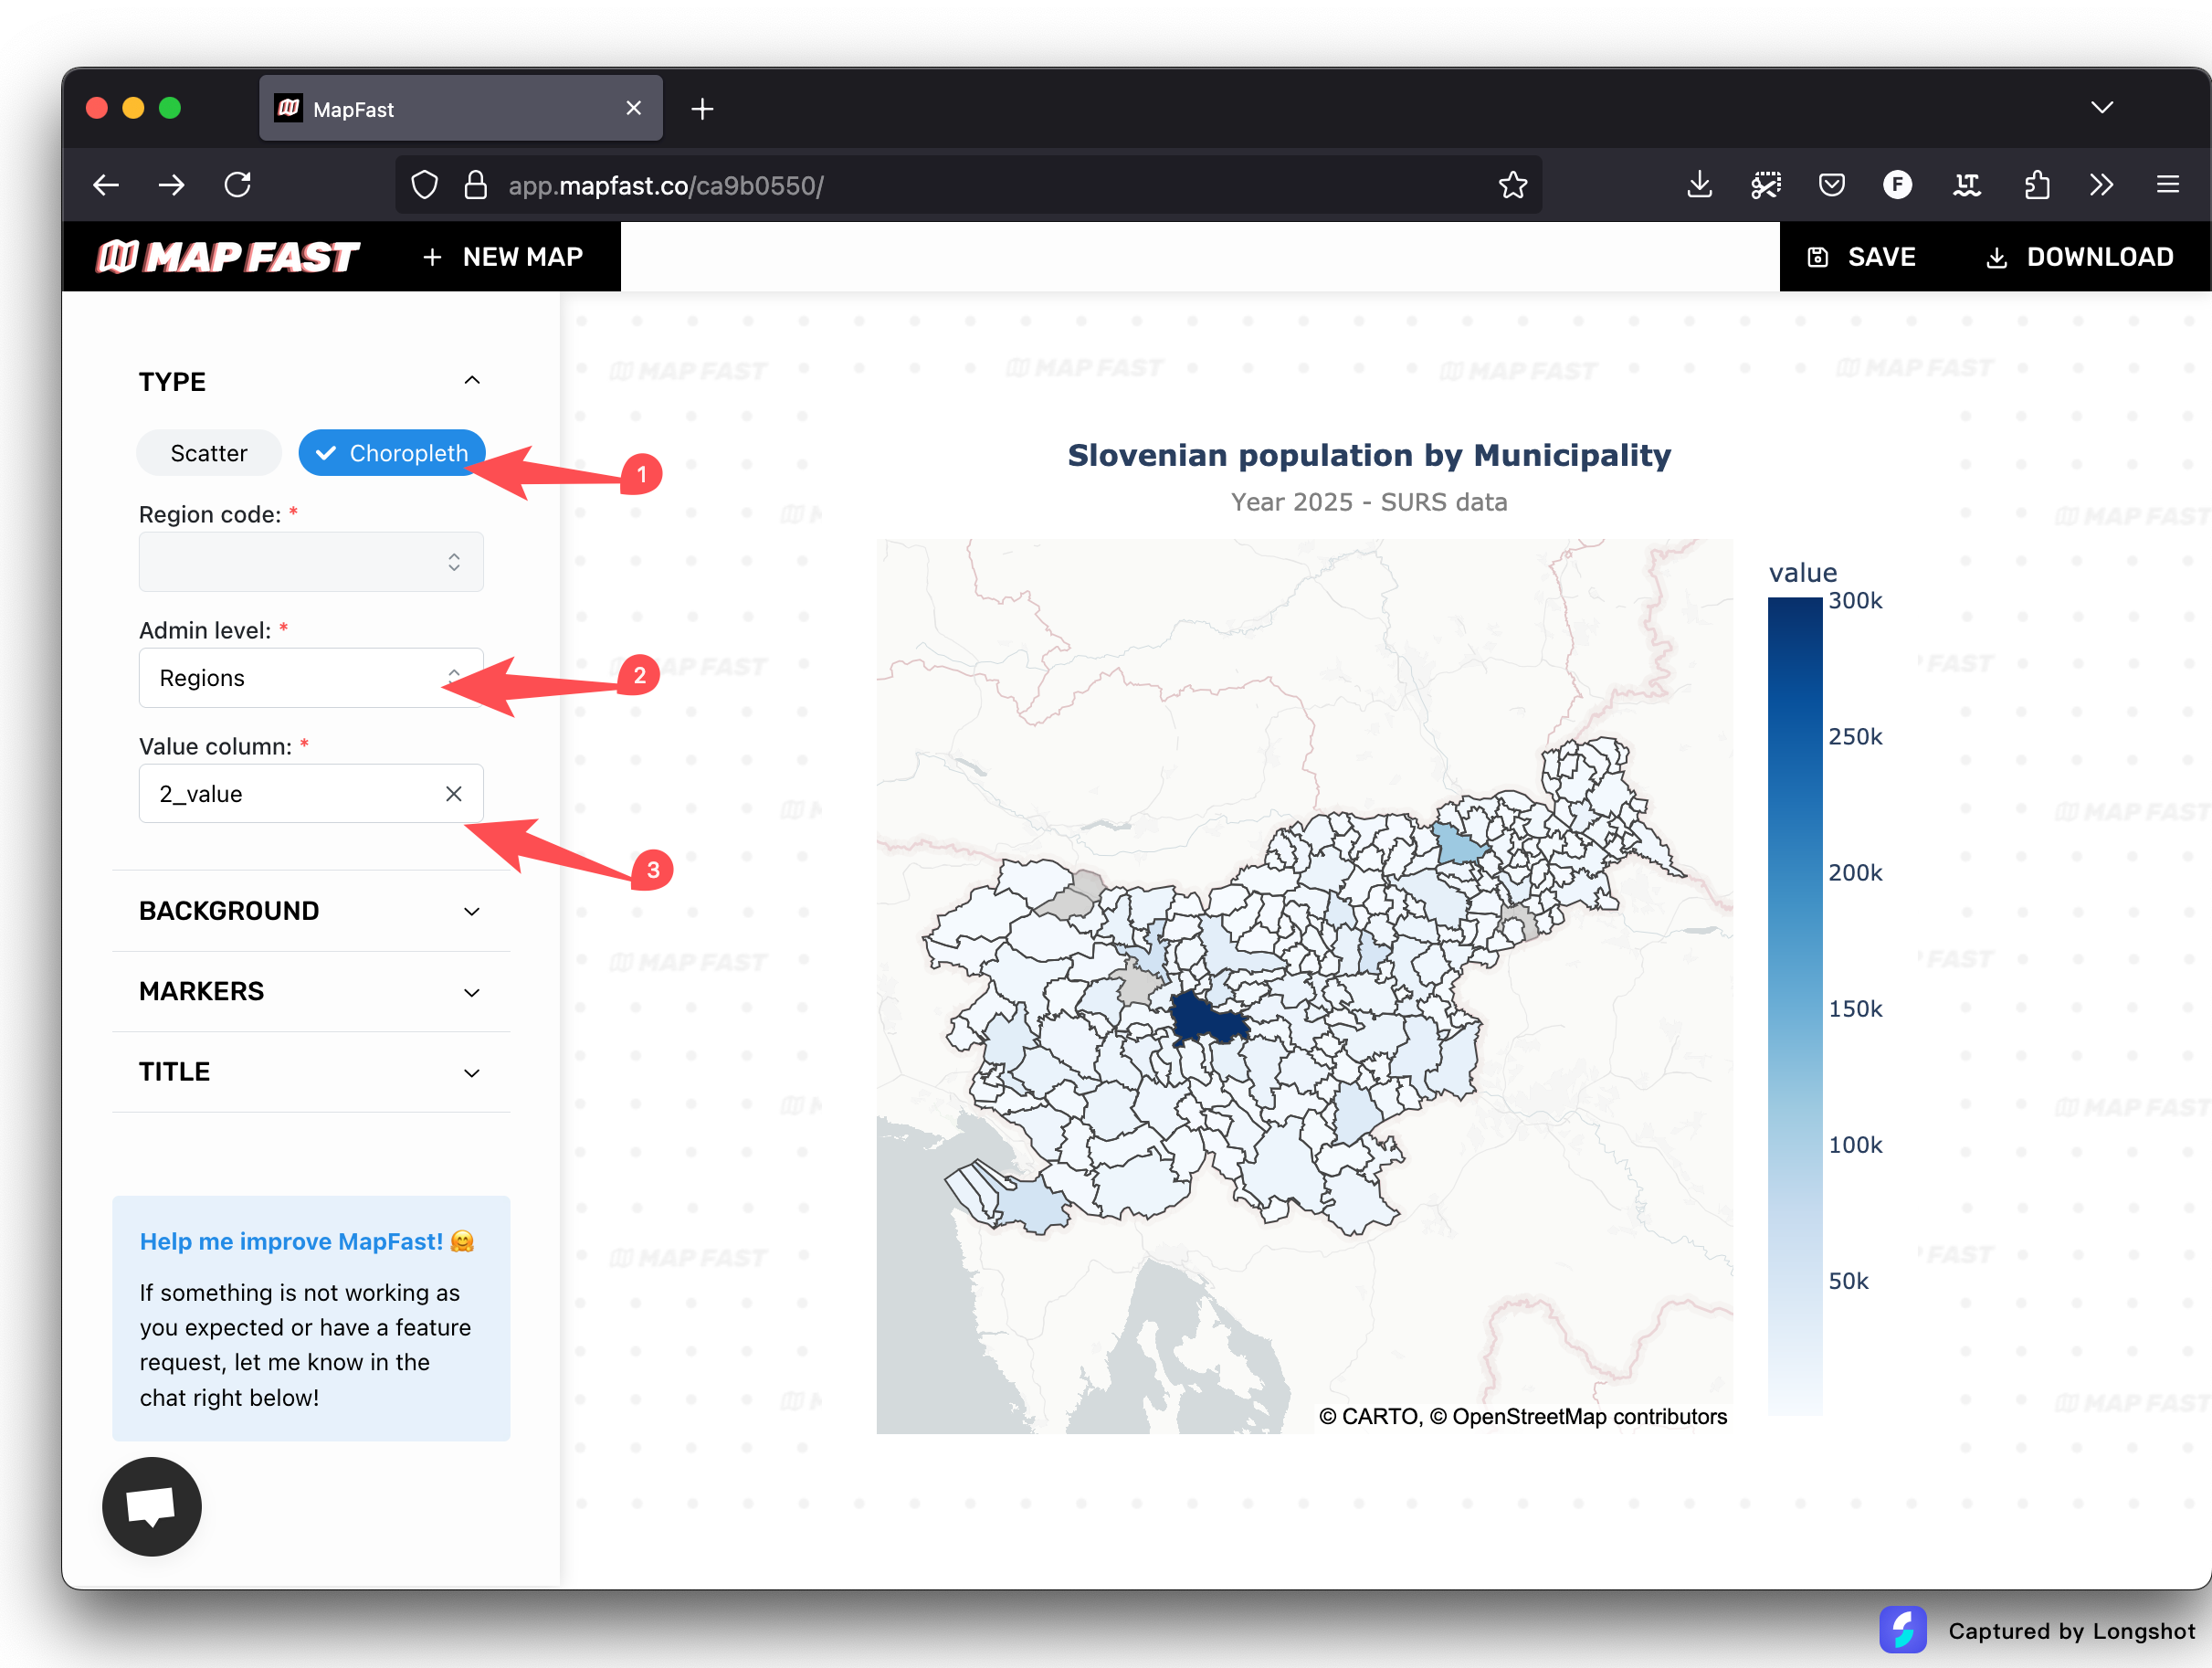
Task: Open the shield tracking protection icon
Action: pyautogui.click(x=425, y=185)
